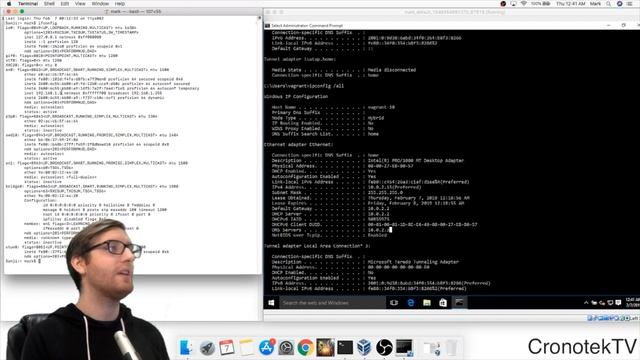Image resolution: width=640 pixels, height=360 pixels.
Task: Click AirPlay display icon in menu bar
Action: pyautogui.click(x=513, y=3)
